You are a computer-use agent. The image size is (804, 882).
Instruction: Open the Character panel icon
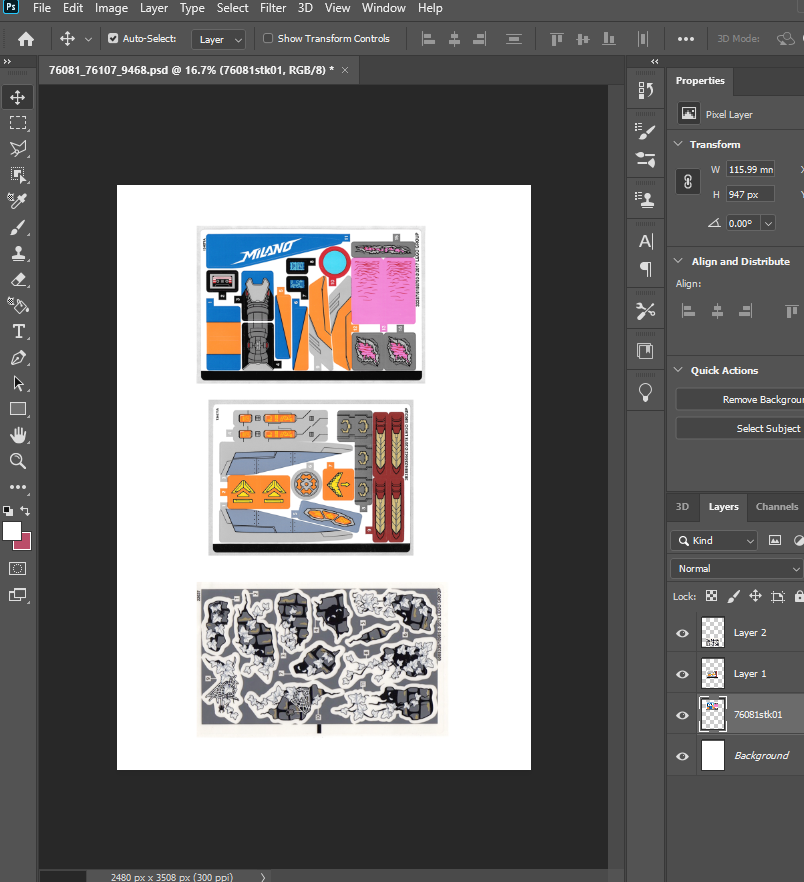pos(645,242)
